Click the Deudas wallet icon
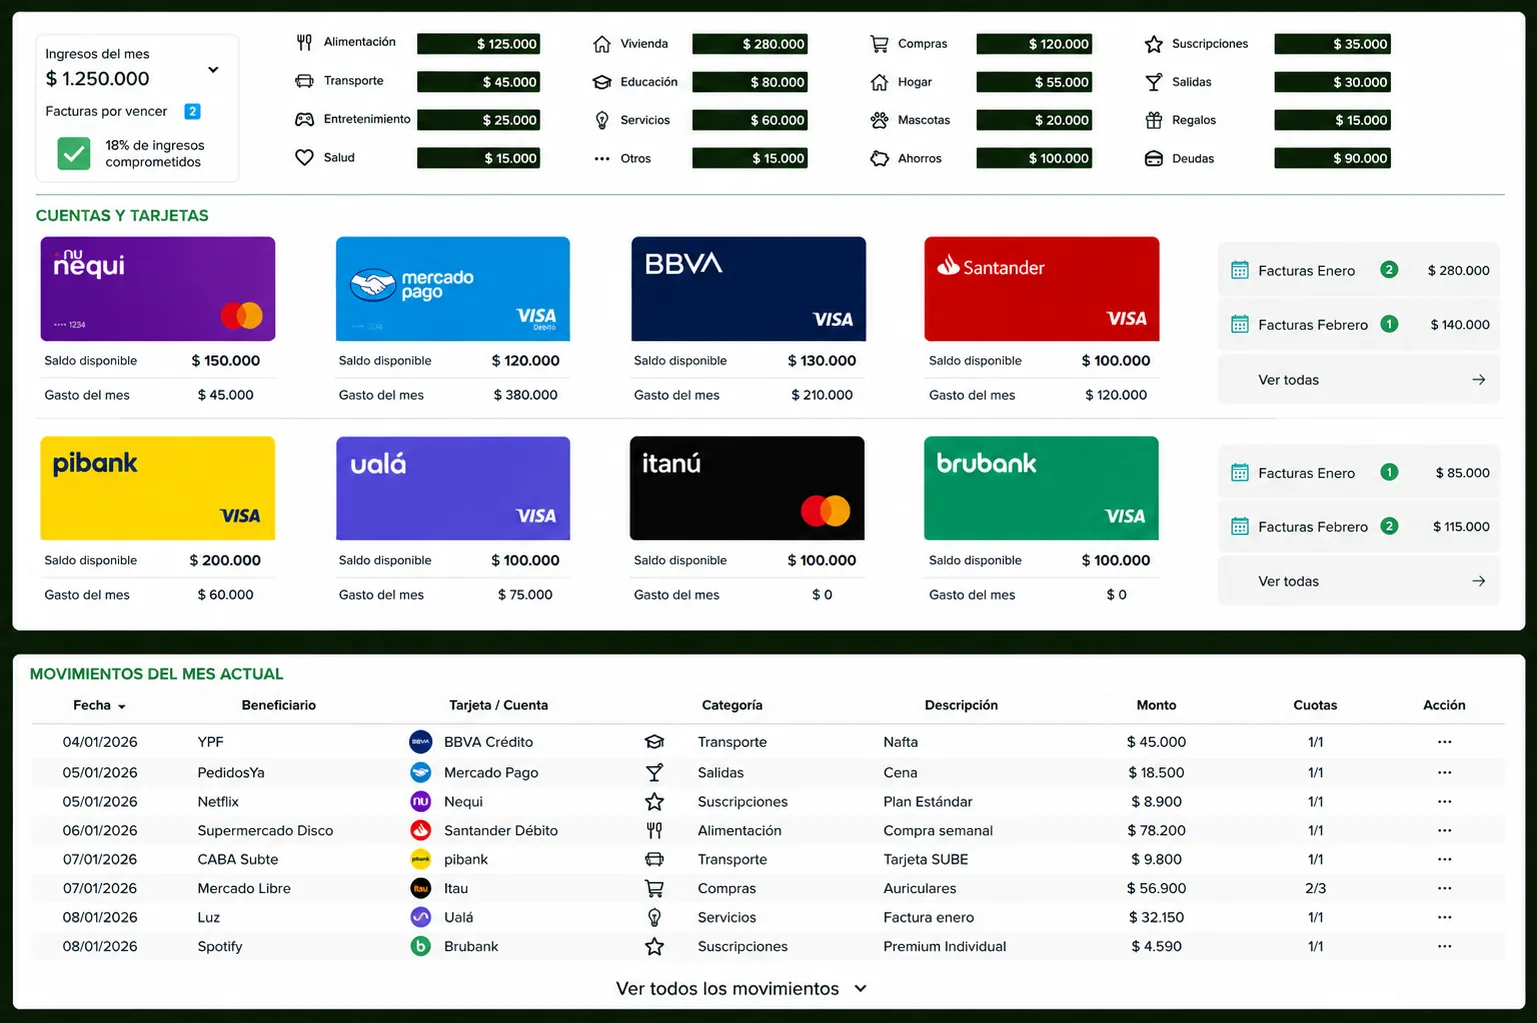Viewport: 1537px width, 1023px height. [x=1154, y=158]
